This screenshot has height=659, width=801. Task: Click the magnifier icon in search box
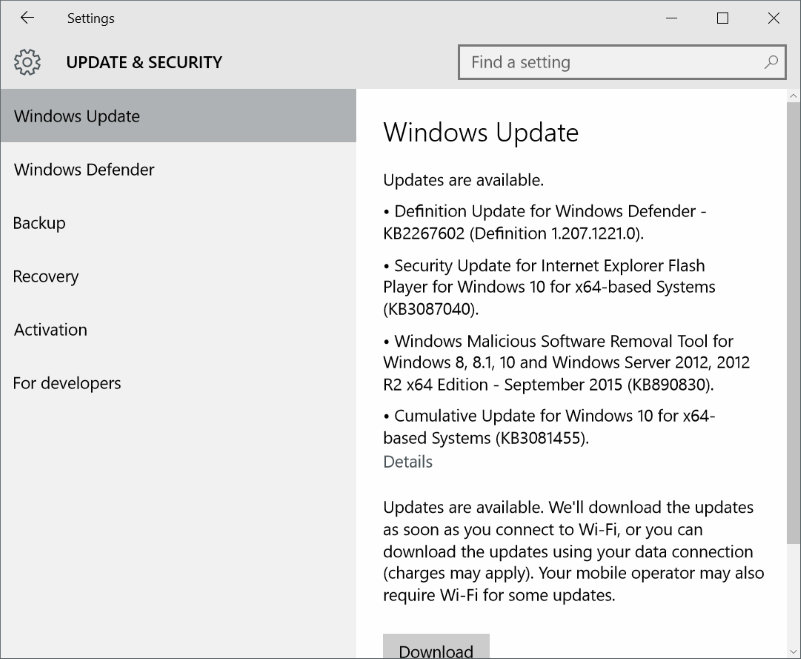(x=771, y=62)
